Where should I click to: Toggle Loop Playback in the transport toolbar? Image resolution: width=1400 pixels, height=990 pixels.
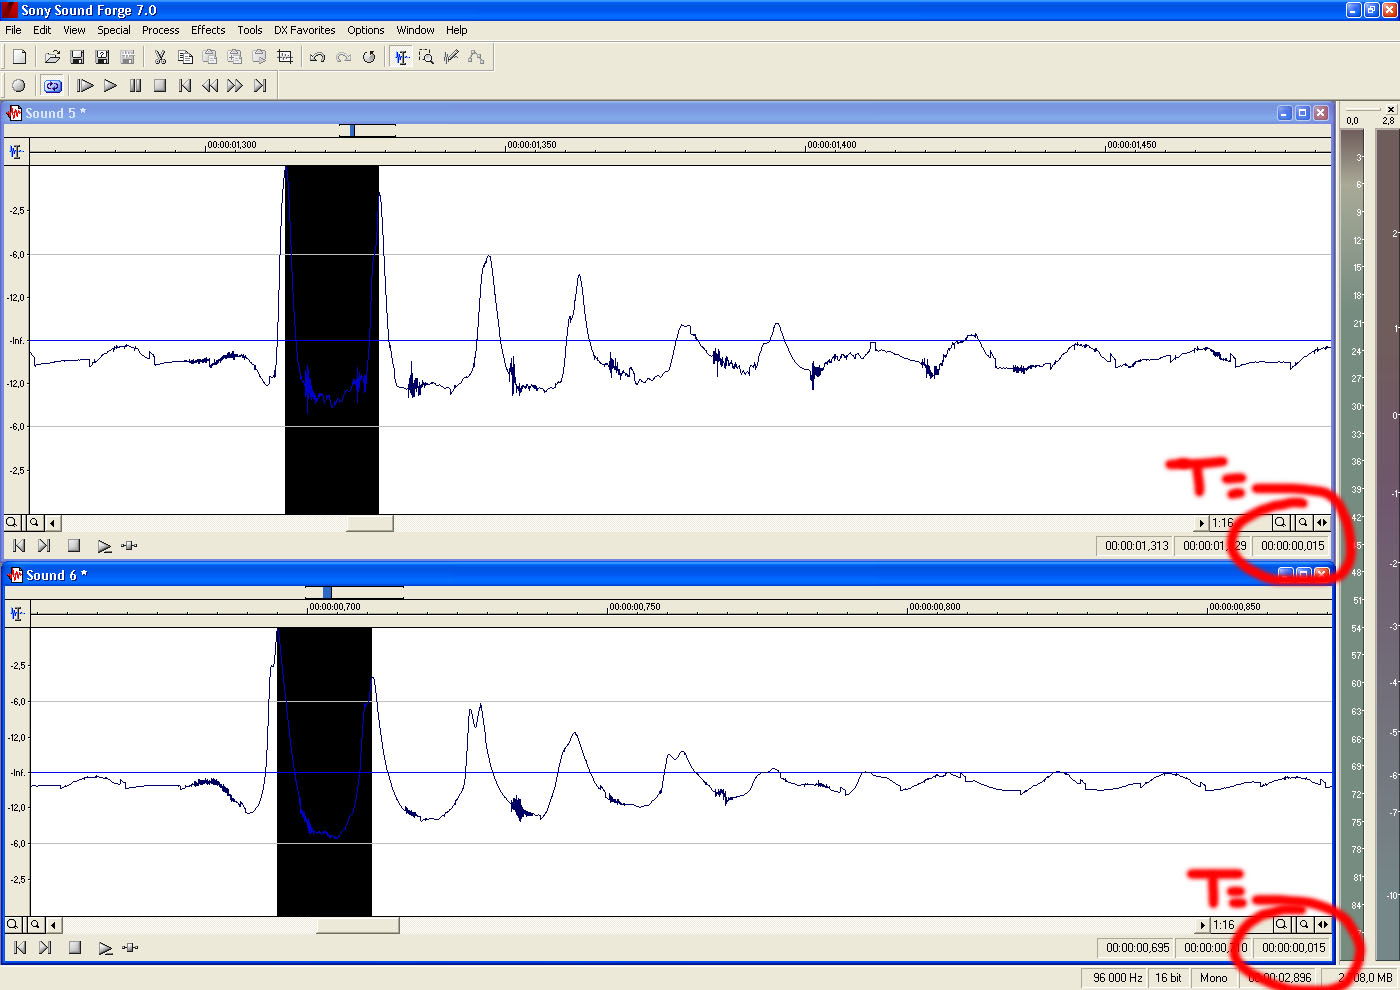tap(53, 86)
